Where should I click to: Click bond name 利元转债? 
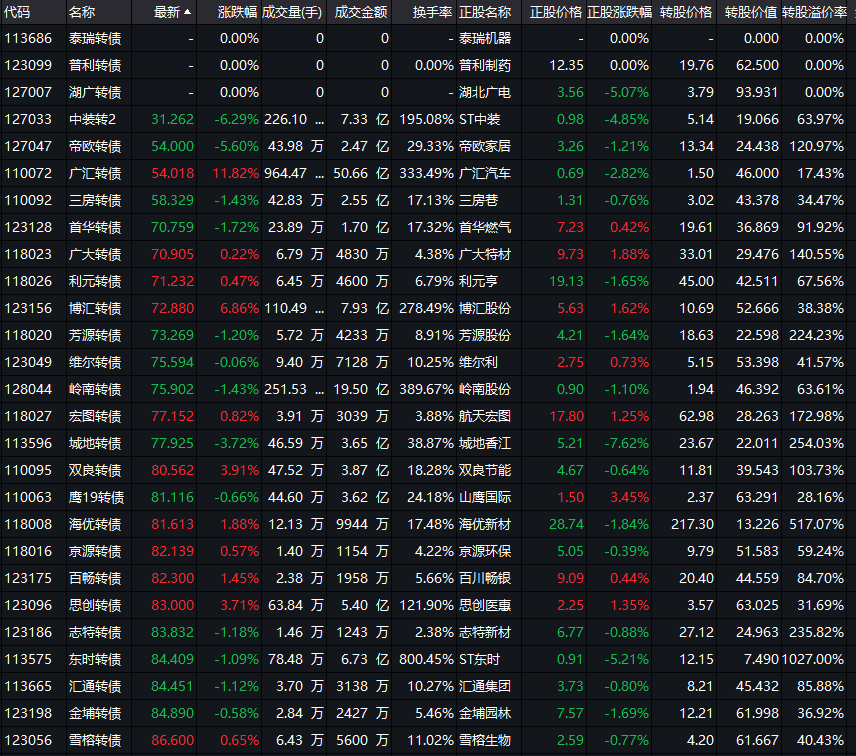(x=95, y=281)
